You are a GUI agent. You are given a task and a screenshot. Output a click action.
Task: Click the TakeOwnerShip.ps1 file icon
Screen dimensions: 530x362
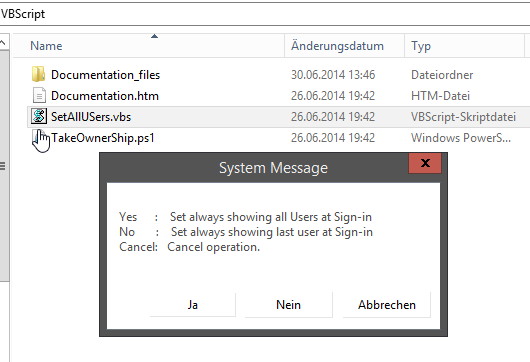click(39, 137)
